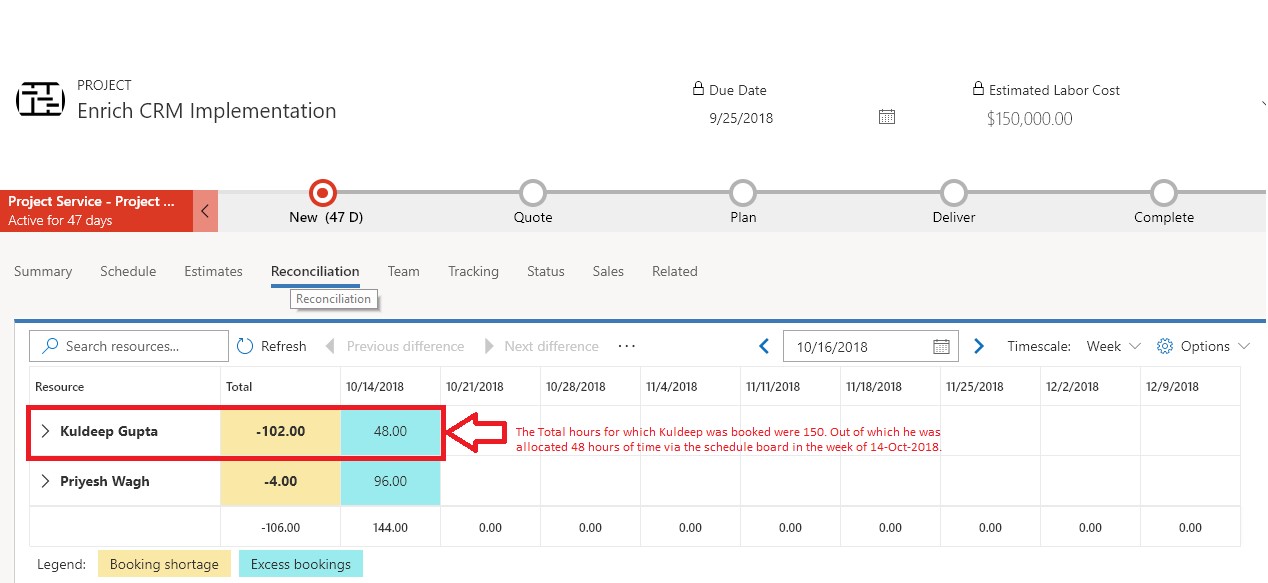Open the Options dropdown menu
This screenshot has height=583, width=1268.
pos(1204,346)
